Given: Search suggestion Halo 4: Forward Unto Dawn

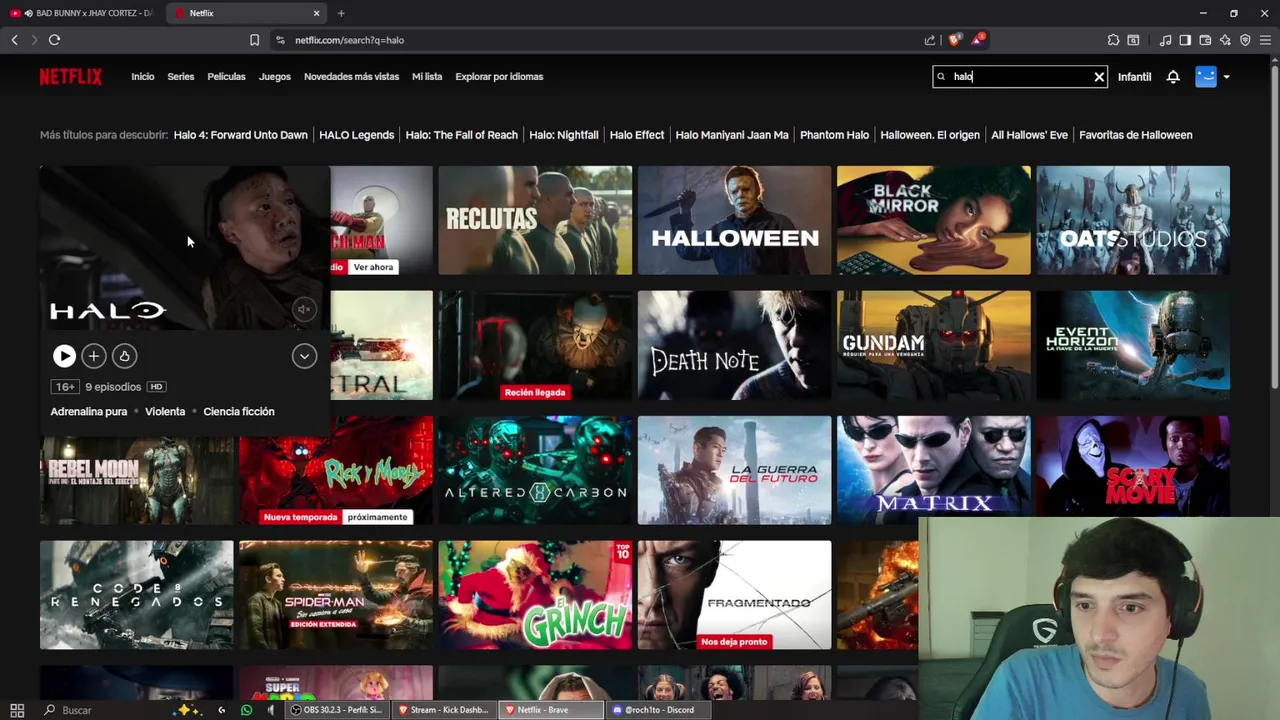Looking at the screenshot, I should pos(241,135).
